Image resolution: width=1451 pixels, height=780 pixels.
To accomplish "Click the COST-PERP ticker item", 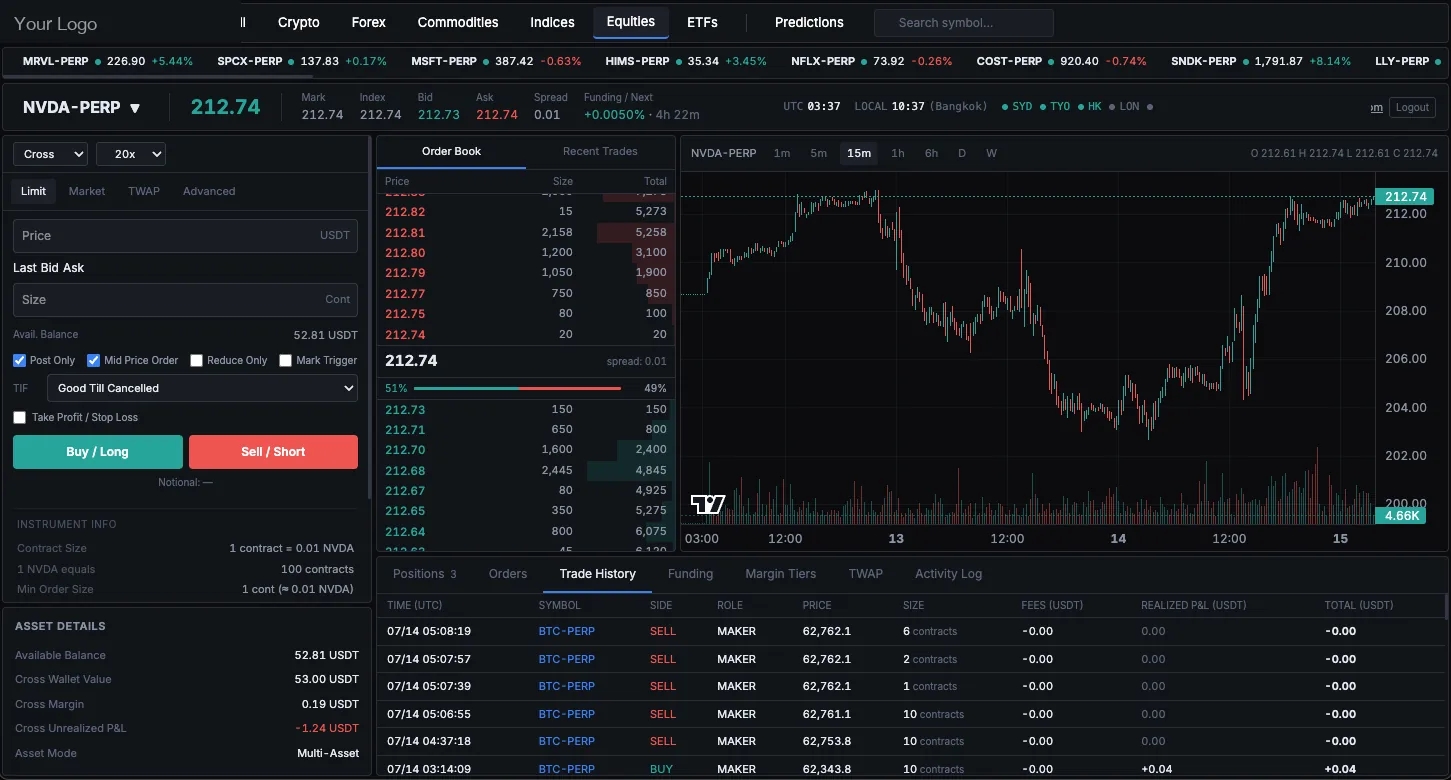I will coord(1062,61).
